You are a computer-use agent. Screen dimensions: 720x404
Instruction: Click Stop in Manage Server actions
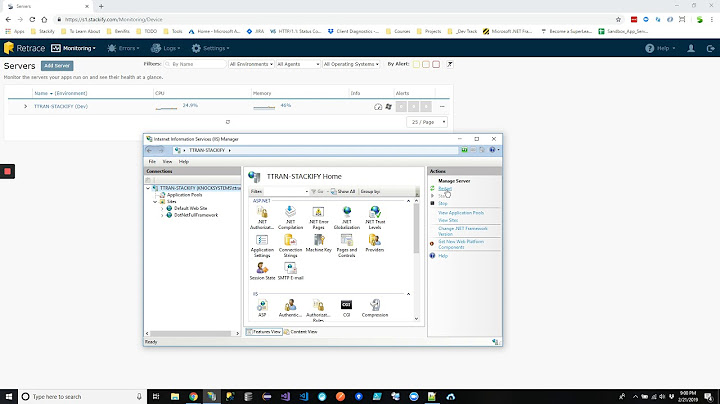(443, 203)
